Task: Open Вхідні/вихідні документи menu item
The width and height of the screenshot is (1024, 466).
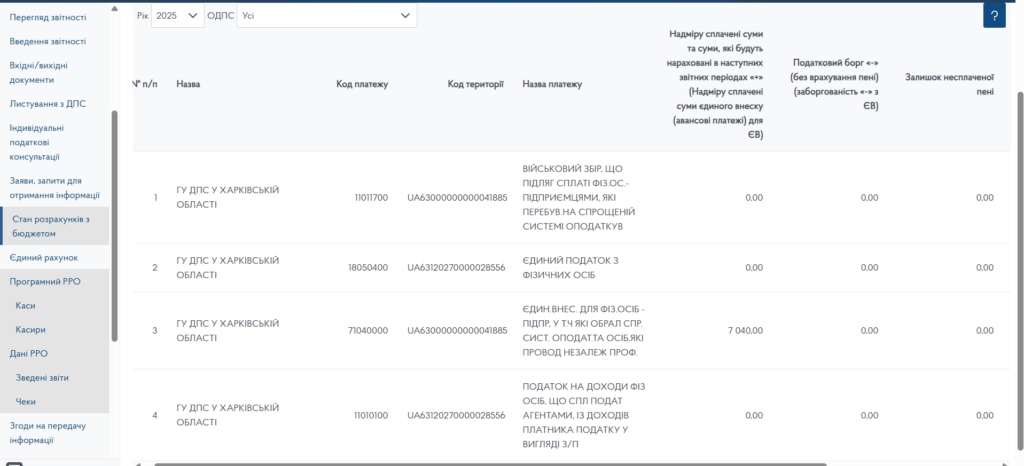Action: tap(45, 72)
